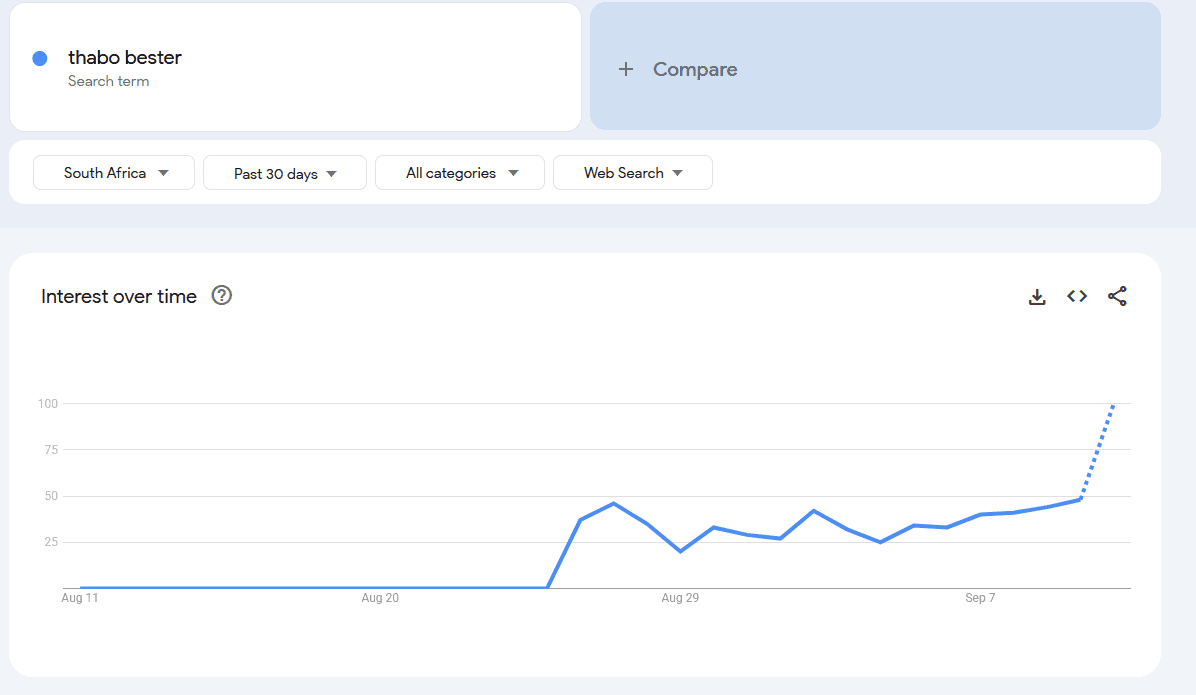The height and width of the screenshot is (695, 1196).
Task: Open the embed code icon
Action: [1077, 297]
